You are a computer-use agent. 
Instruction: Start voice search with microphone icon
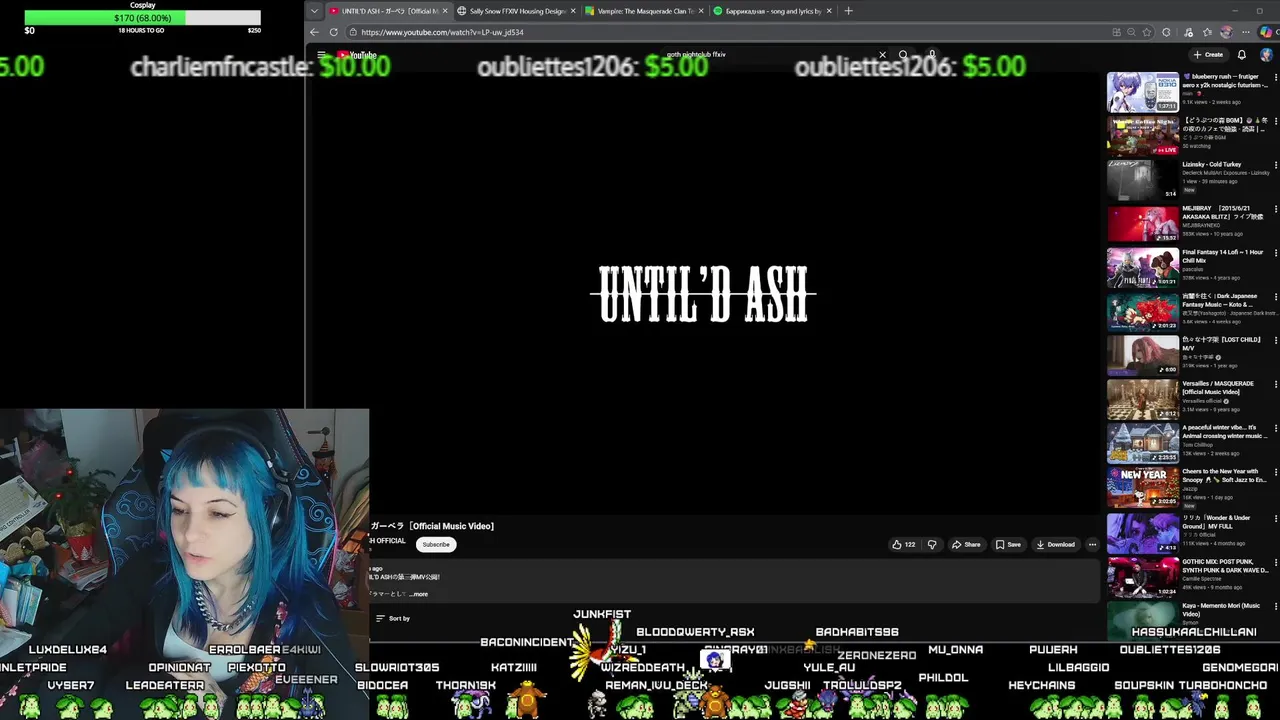pos(931,55)
